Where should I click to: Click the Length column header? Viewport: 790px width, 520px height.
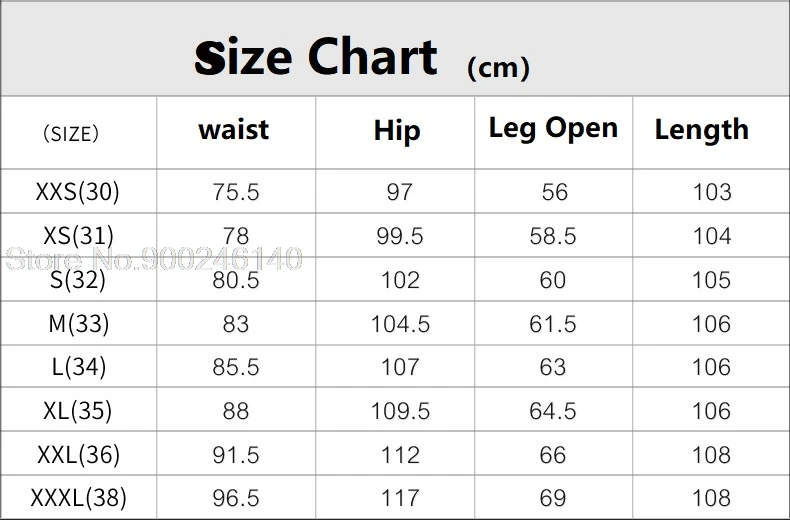click(x=702, y=130)
